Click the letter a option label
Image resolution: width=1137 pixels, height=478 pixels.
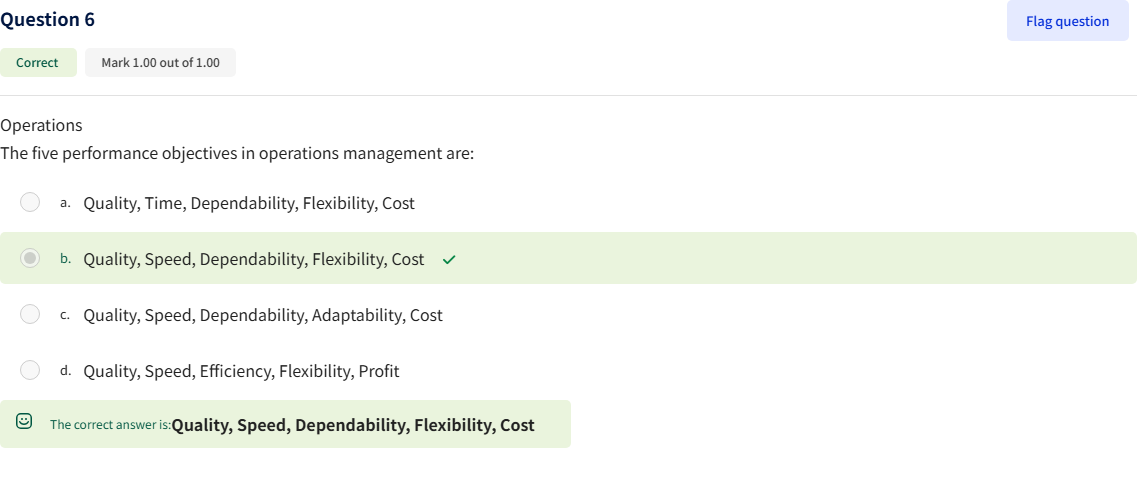64,203
